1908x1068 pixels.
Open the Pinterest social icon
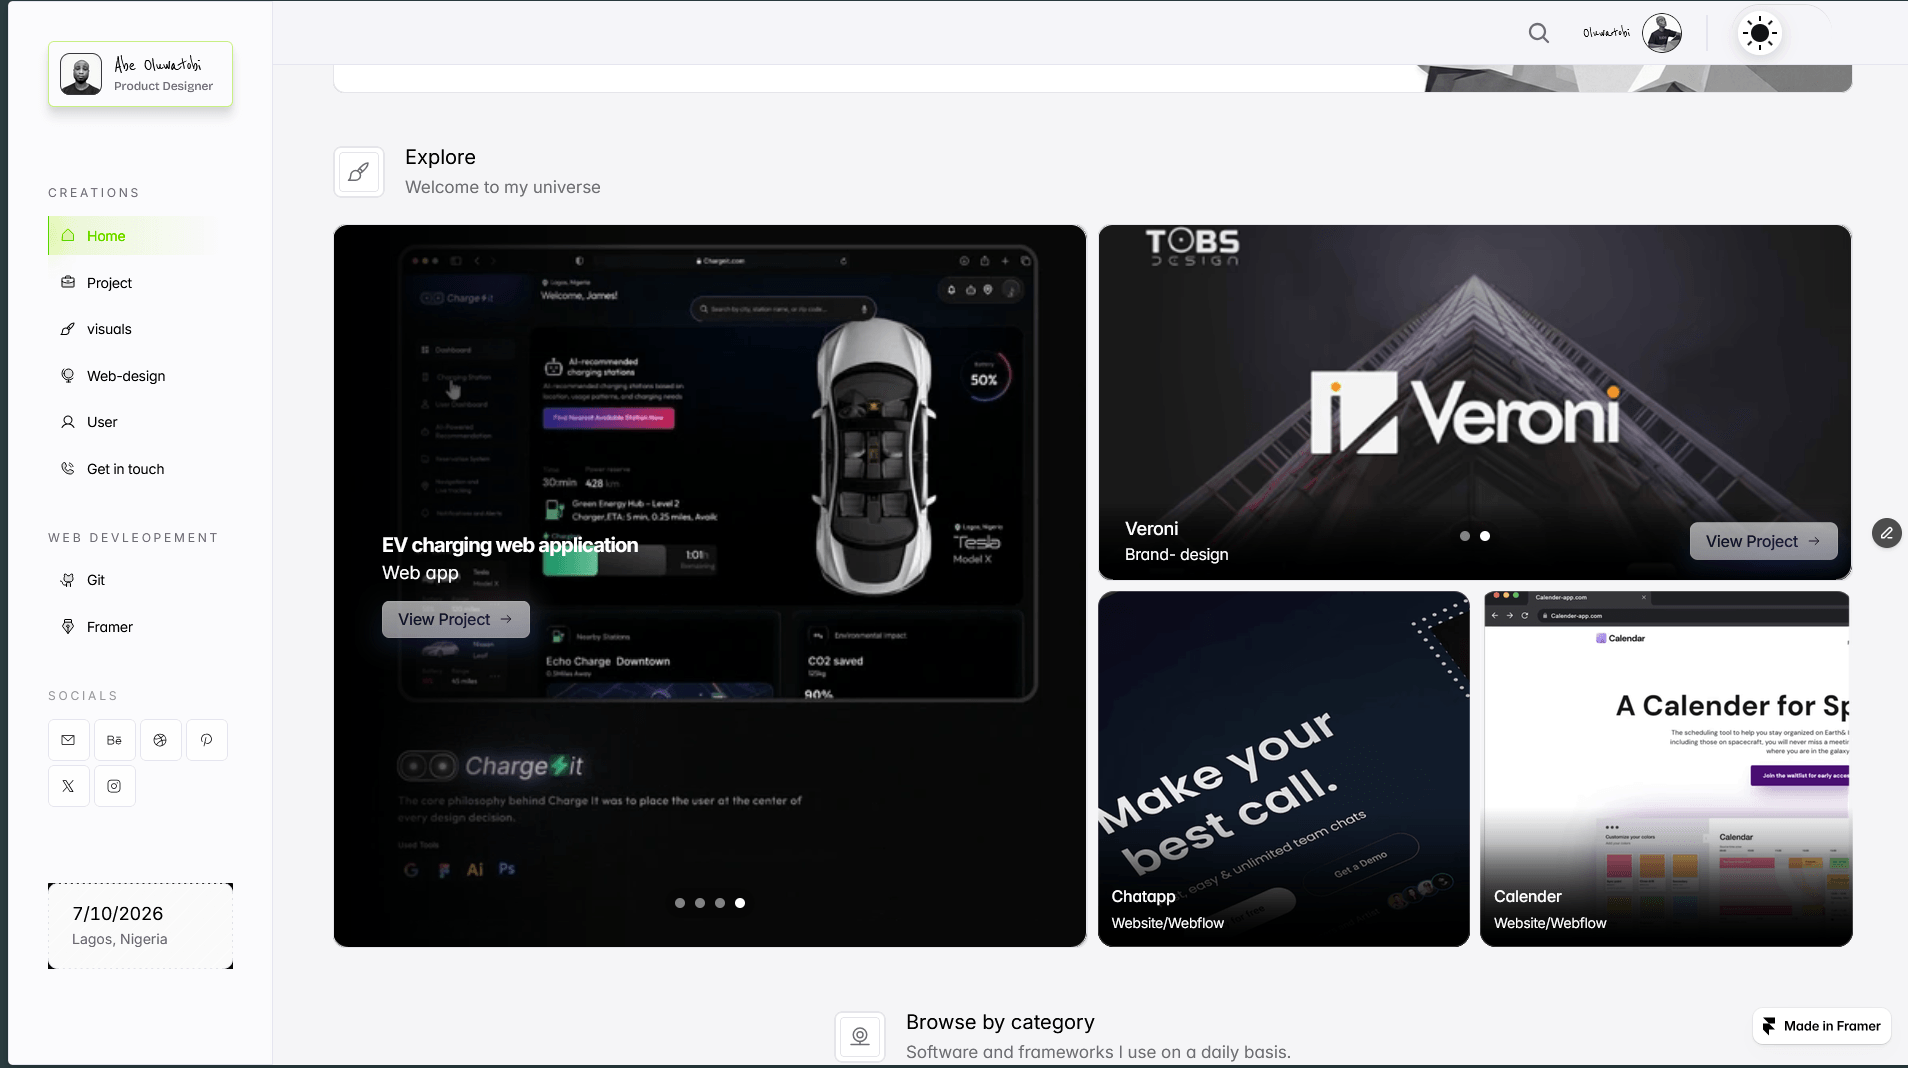pos(206,740)
